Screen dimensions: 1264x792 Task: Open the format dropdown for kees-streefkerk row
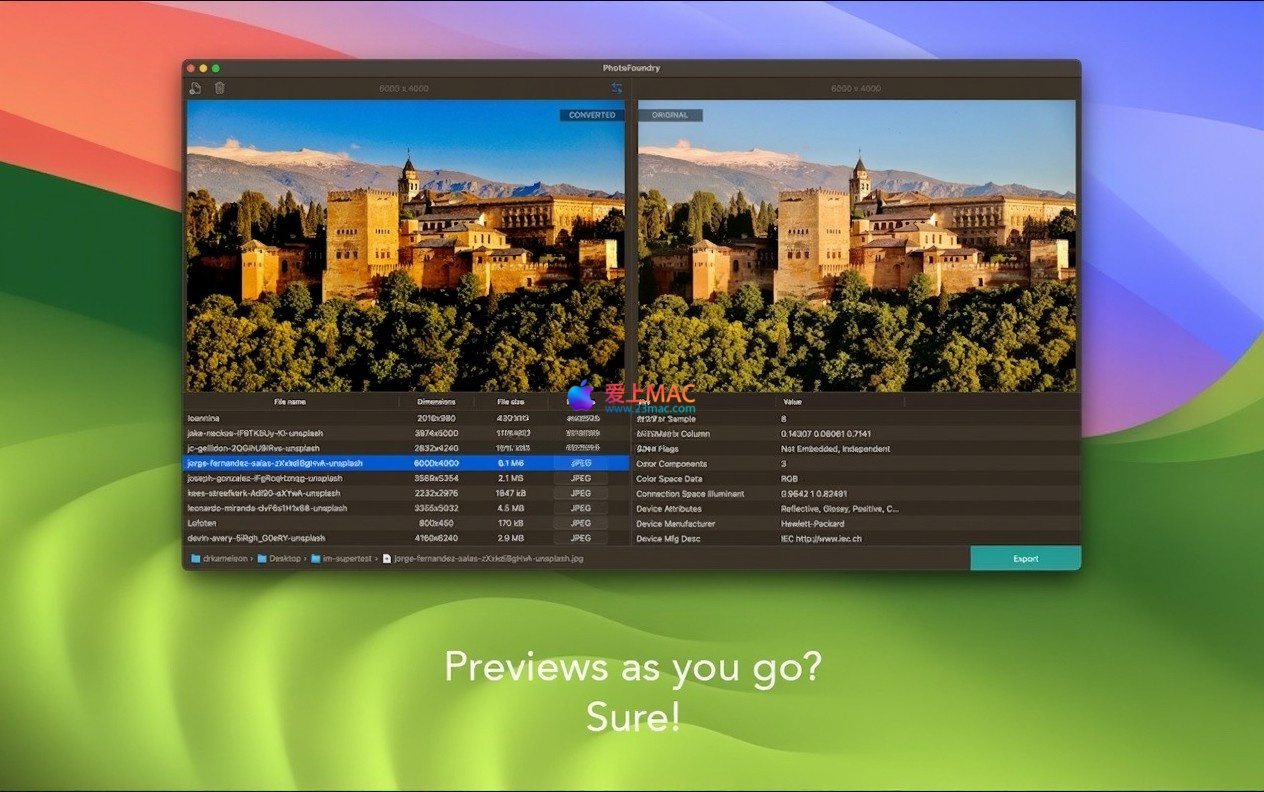click(581, 493)
